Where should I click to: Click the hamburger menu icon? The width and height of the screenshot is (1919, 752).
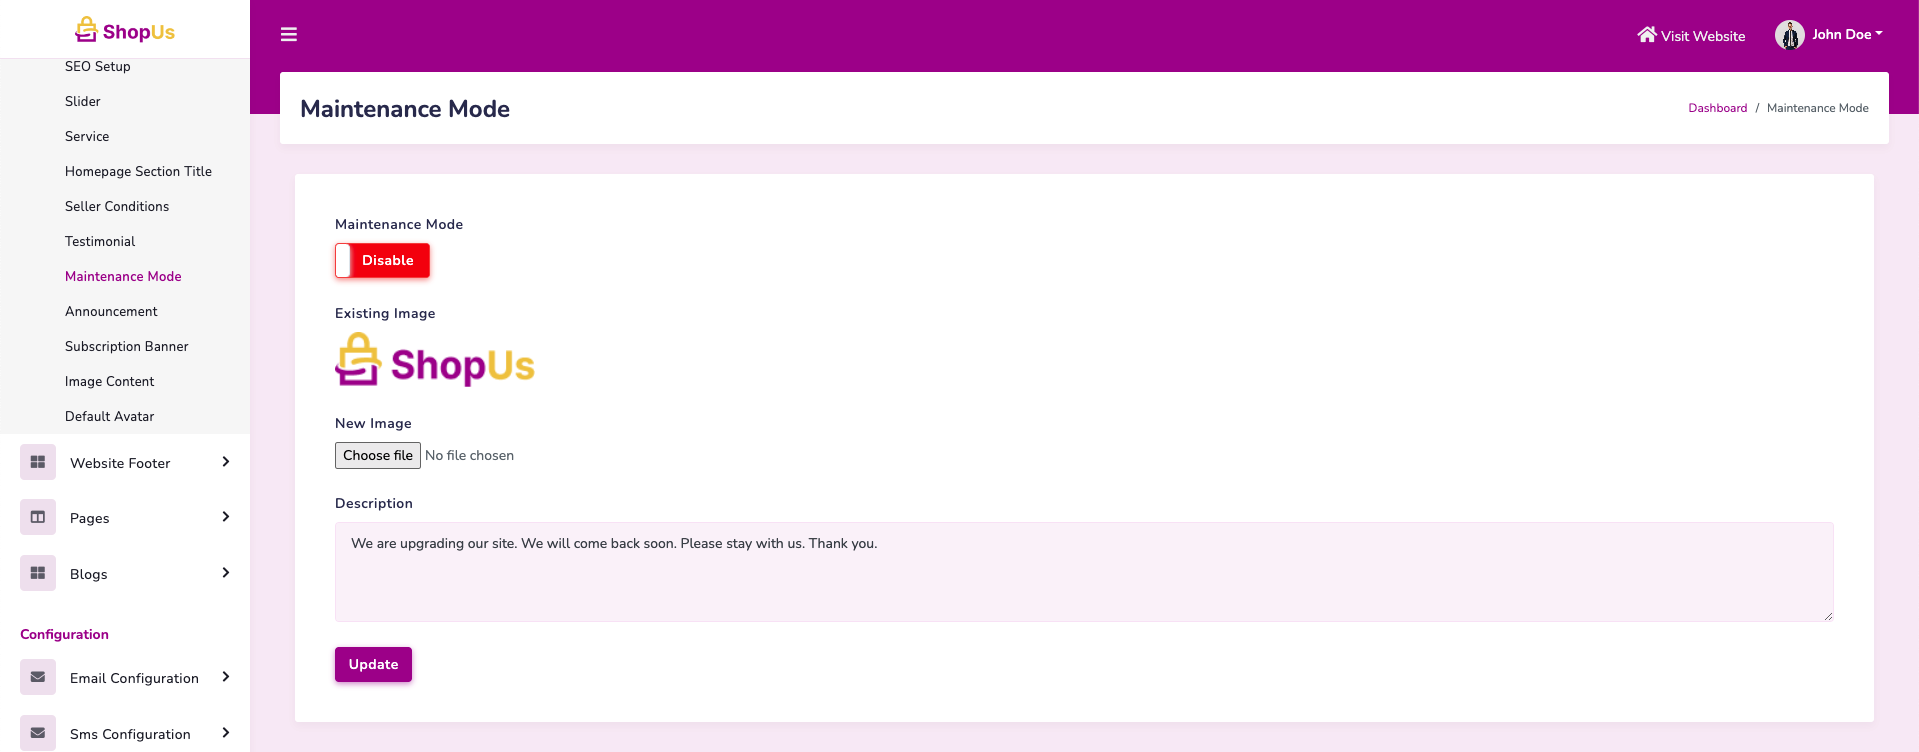coord(289,35)
